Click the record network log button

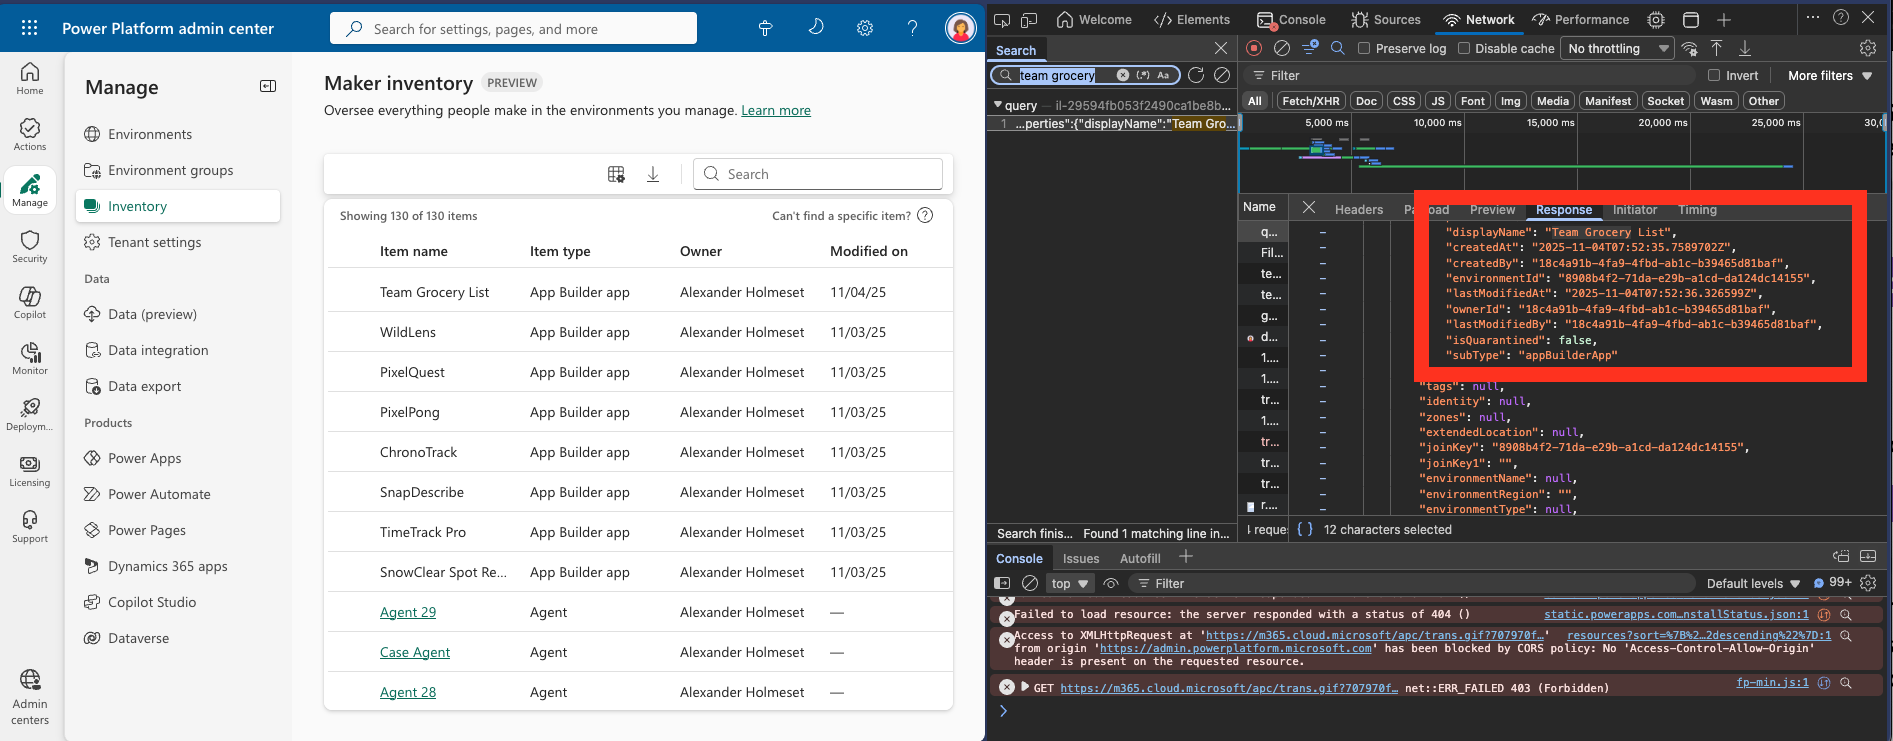coord(1254,48)
